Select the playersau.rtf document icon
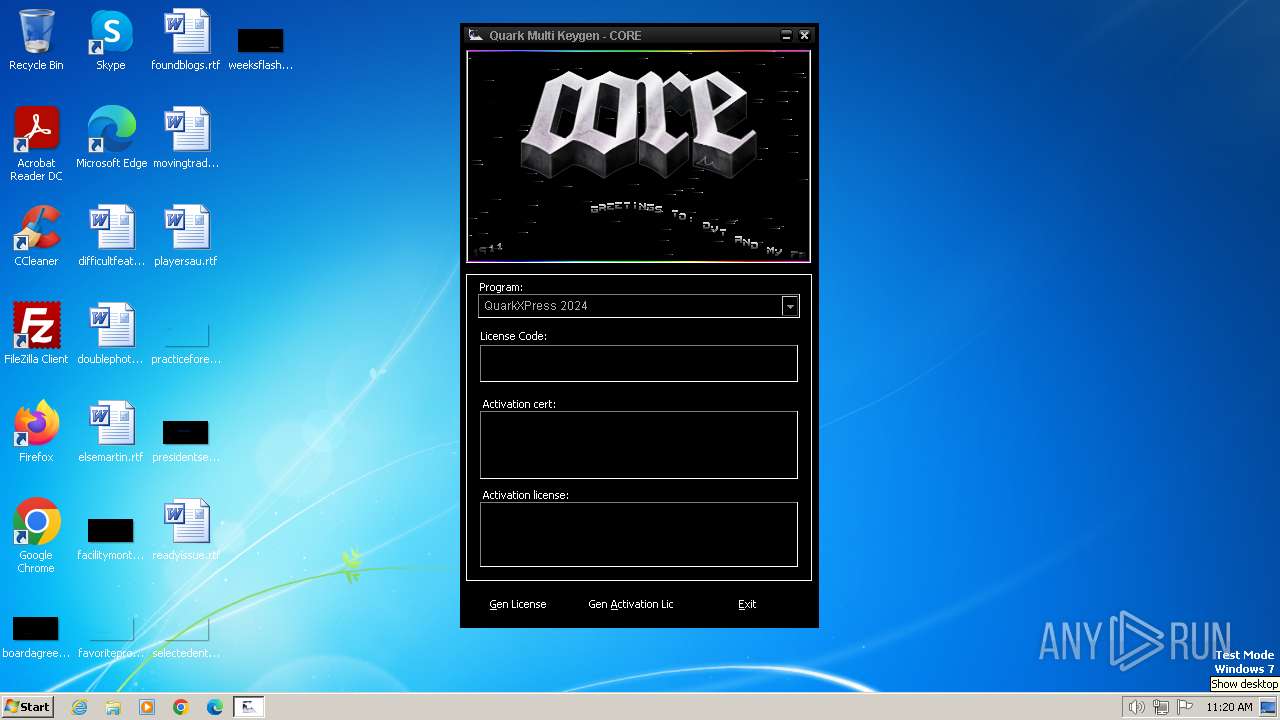The width and height of the screenshot is (1280, 720). coord(186,237)
